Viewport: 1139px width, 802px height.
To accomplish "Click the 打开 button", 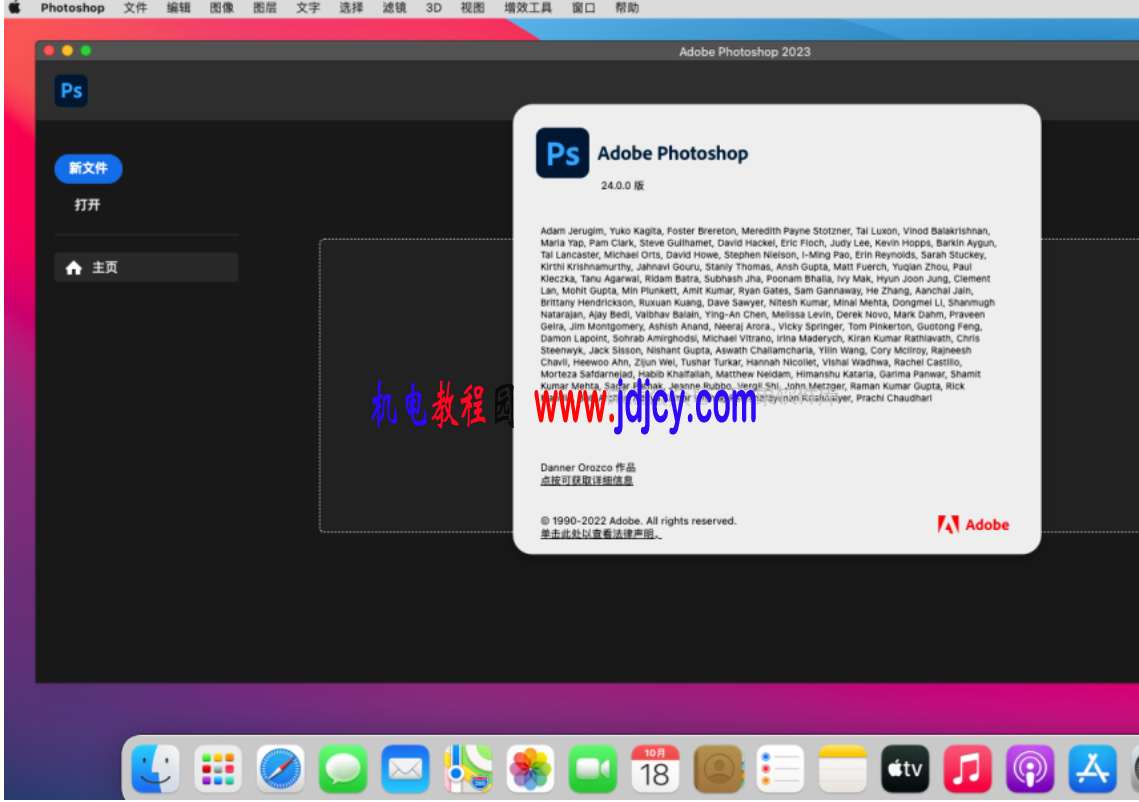I will pyautogui.click(x=87, y=205).
